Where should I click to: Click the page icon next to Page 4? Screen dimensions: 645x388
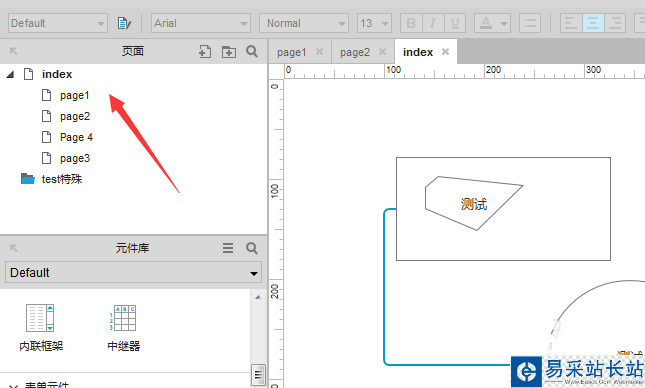46,137
